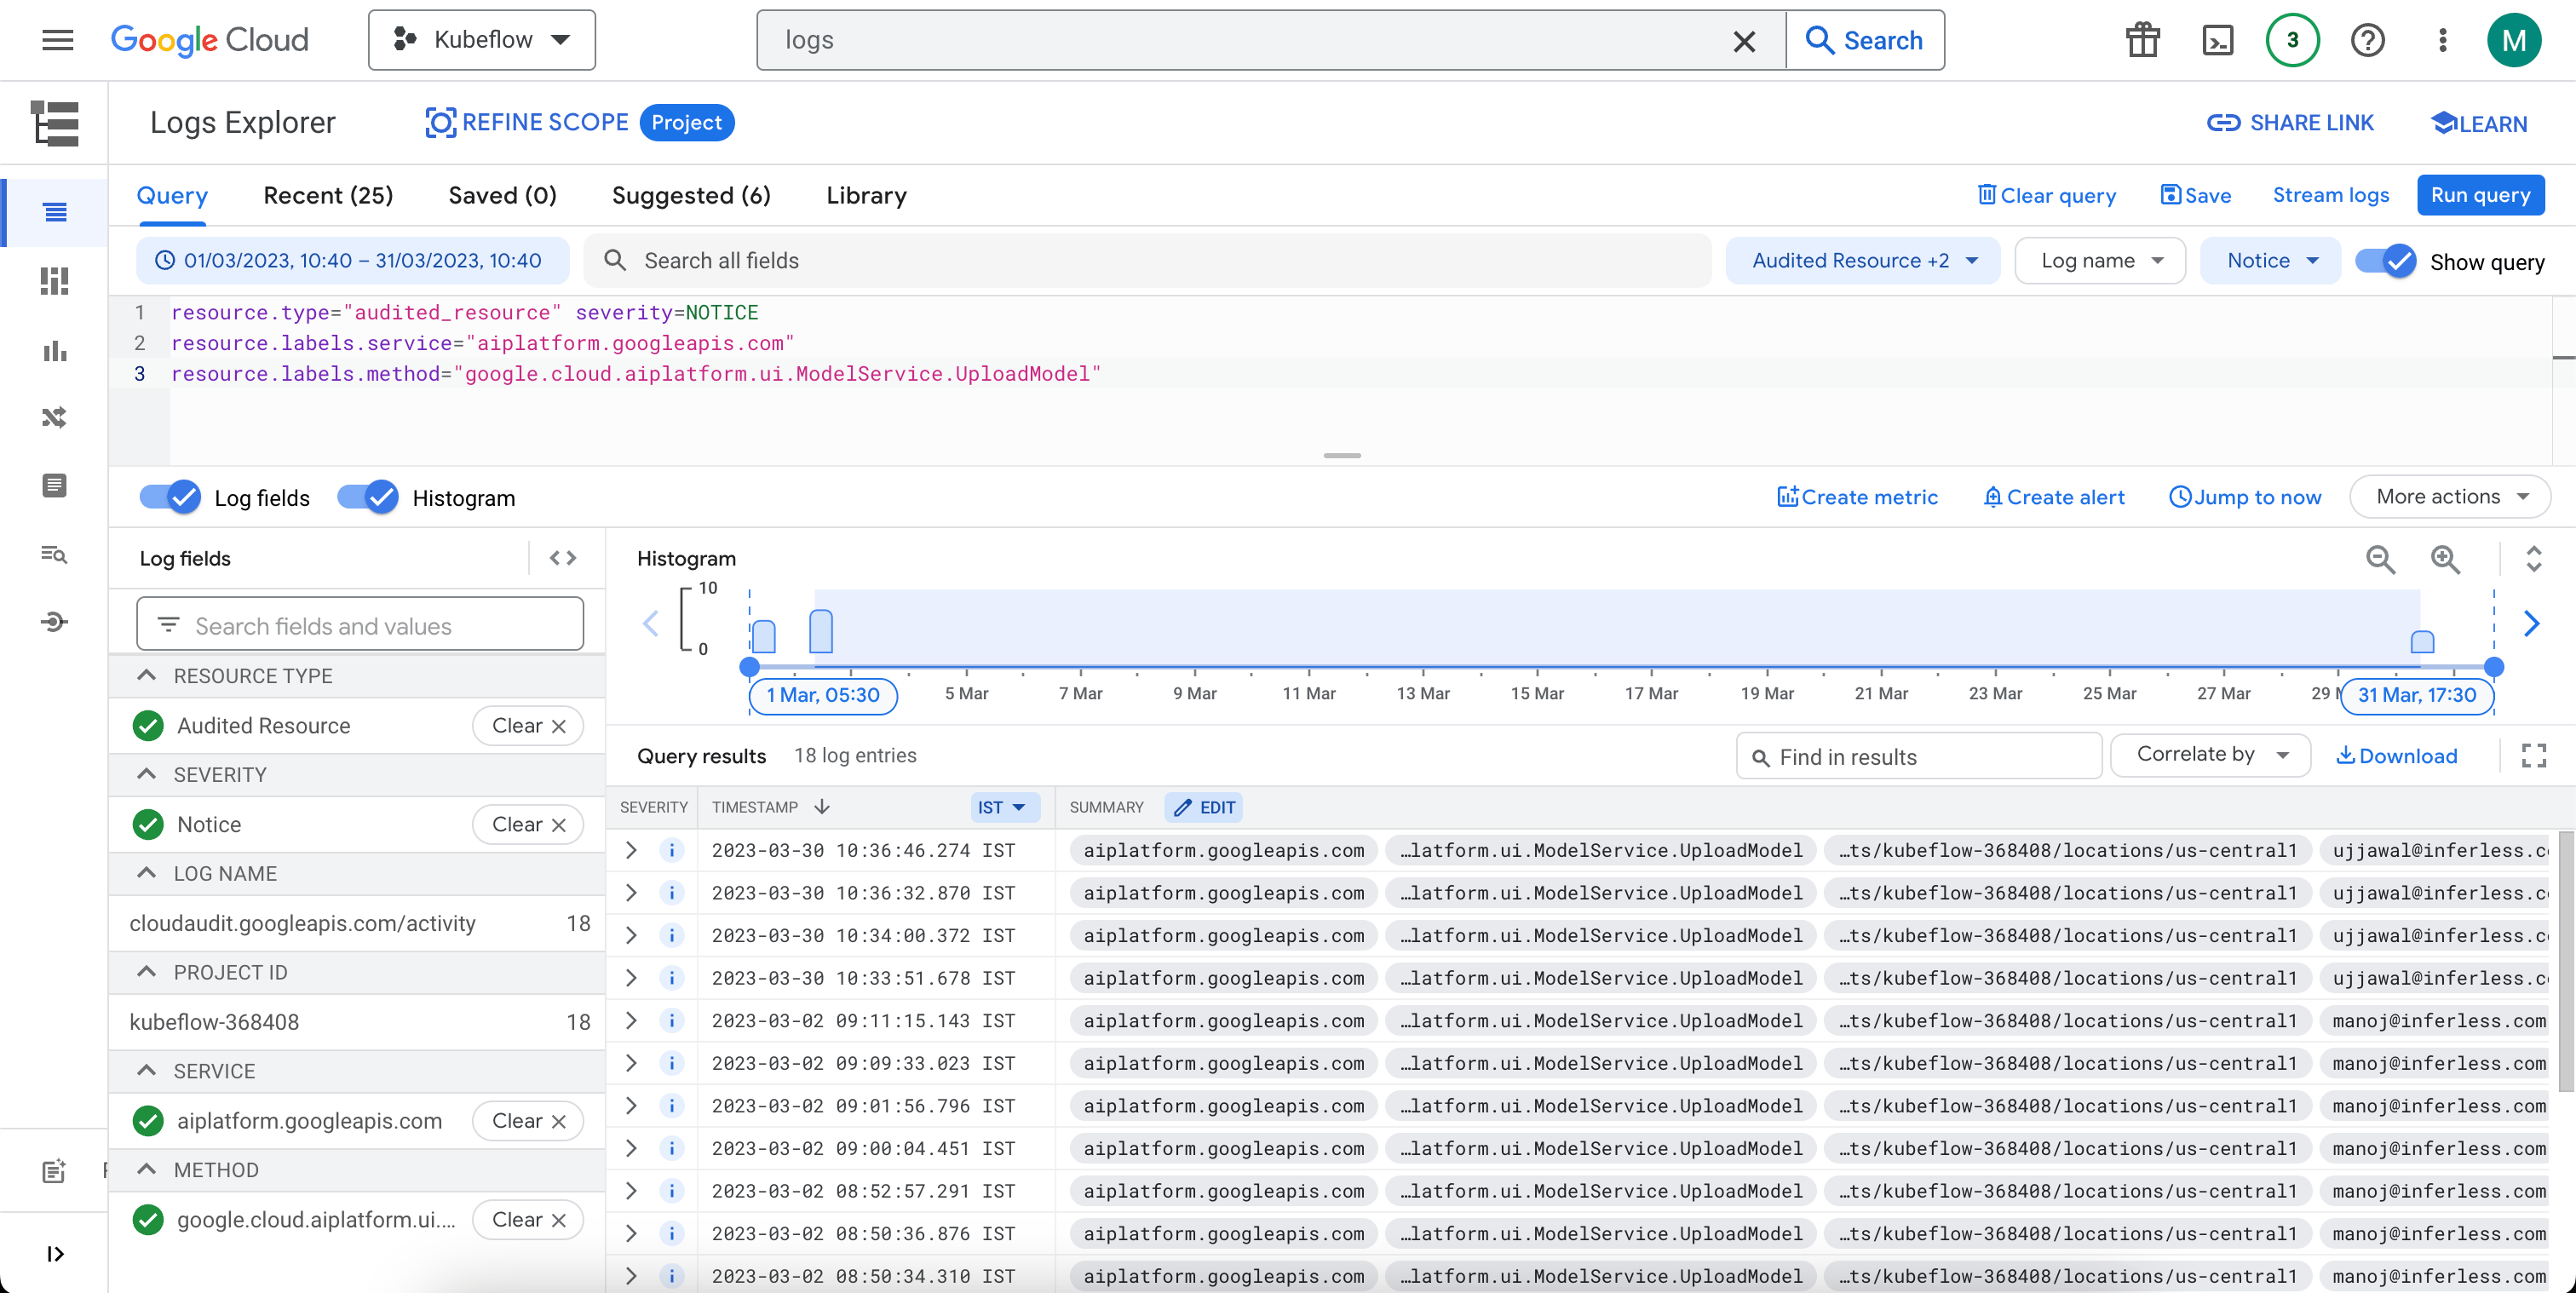Open the Kubeflow project dropdown
The width and height of the screenshot is (2576, 1293).
point(482,40)
